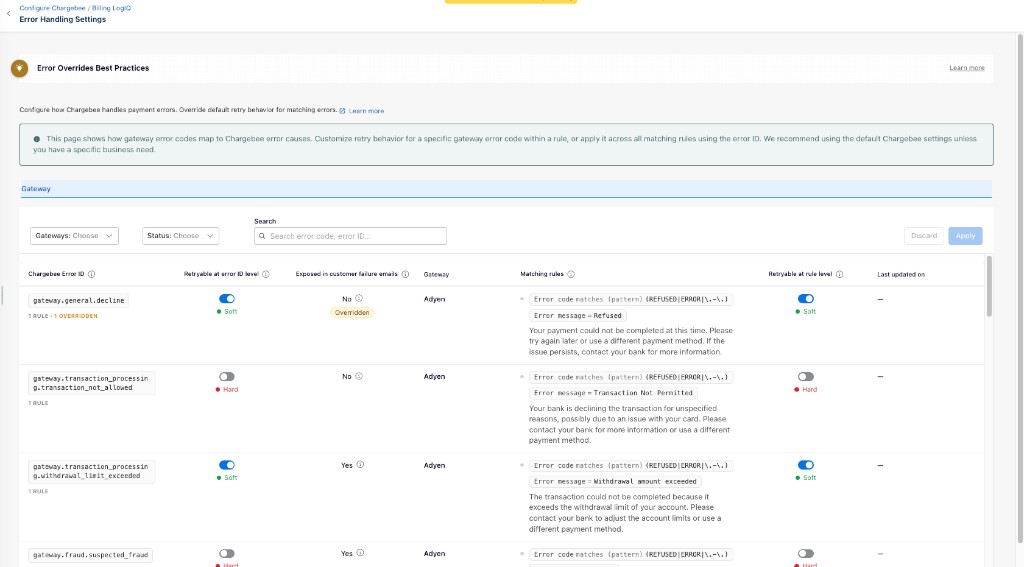
Task: Toggle error ID level retry for gateway.fraud.suspected_fraud
Action: [227, 554]
